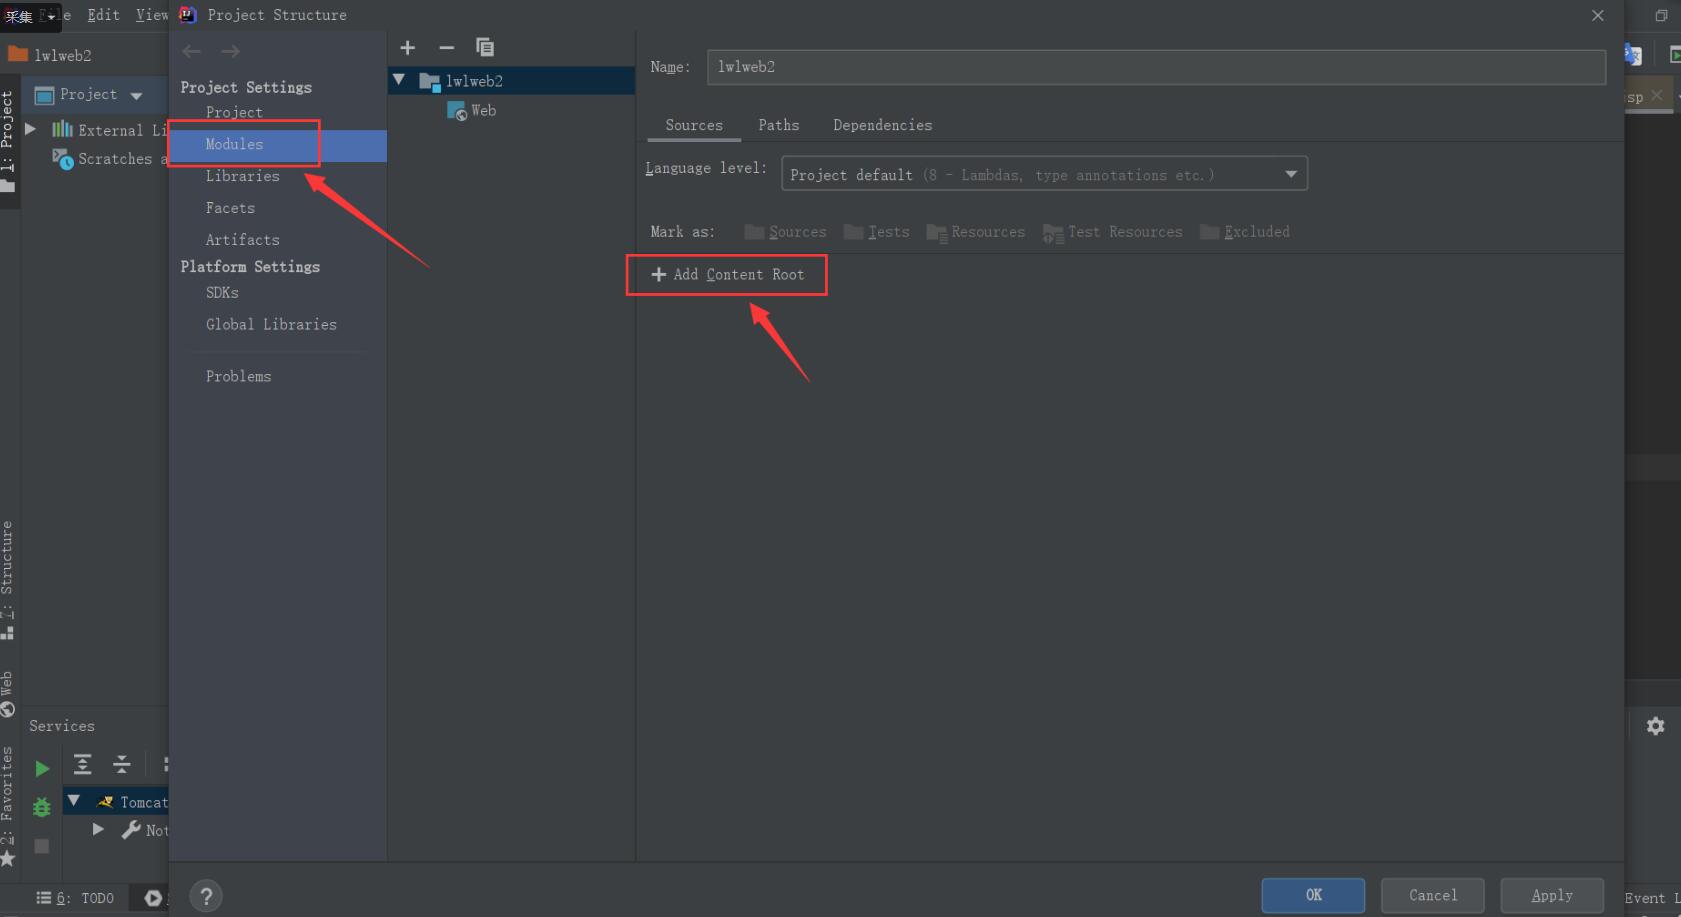Switch to the Dependencies tab
This screenshot has width=1681, height=917.
883,125
